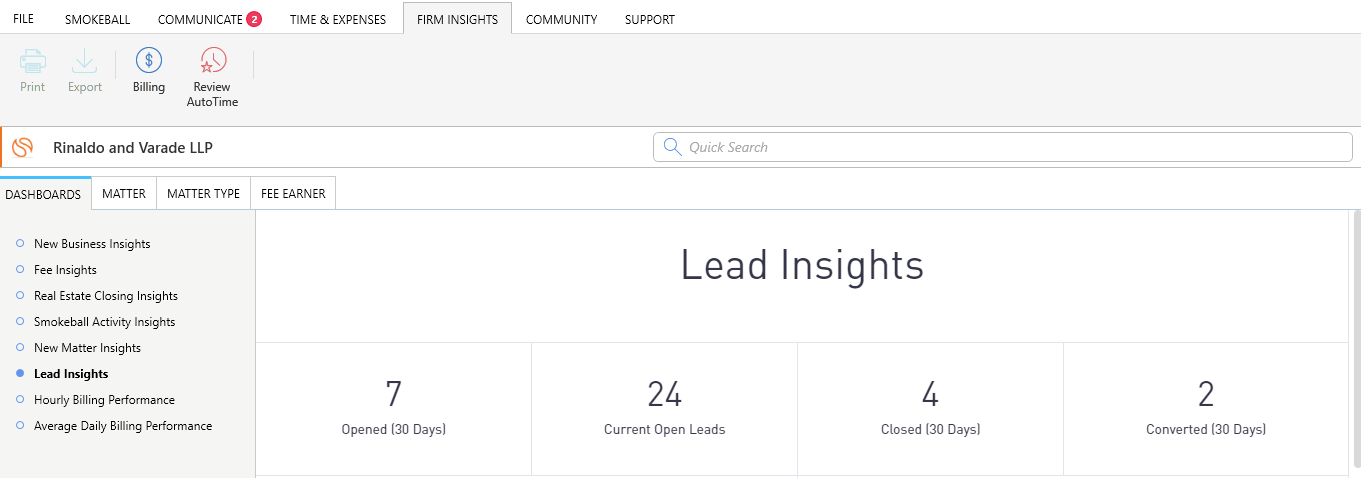Switch to the MATTER sub-tab

click(124, 194)
